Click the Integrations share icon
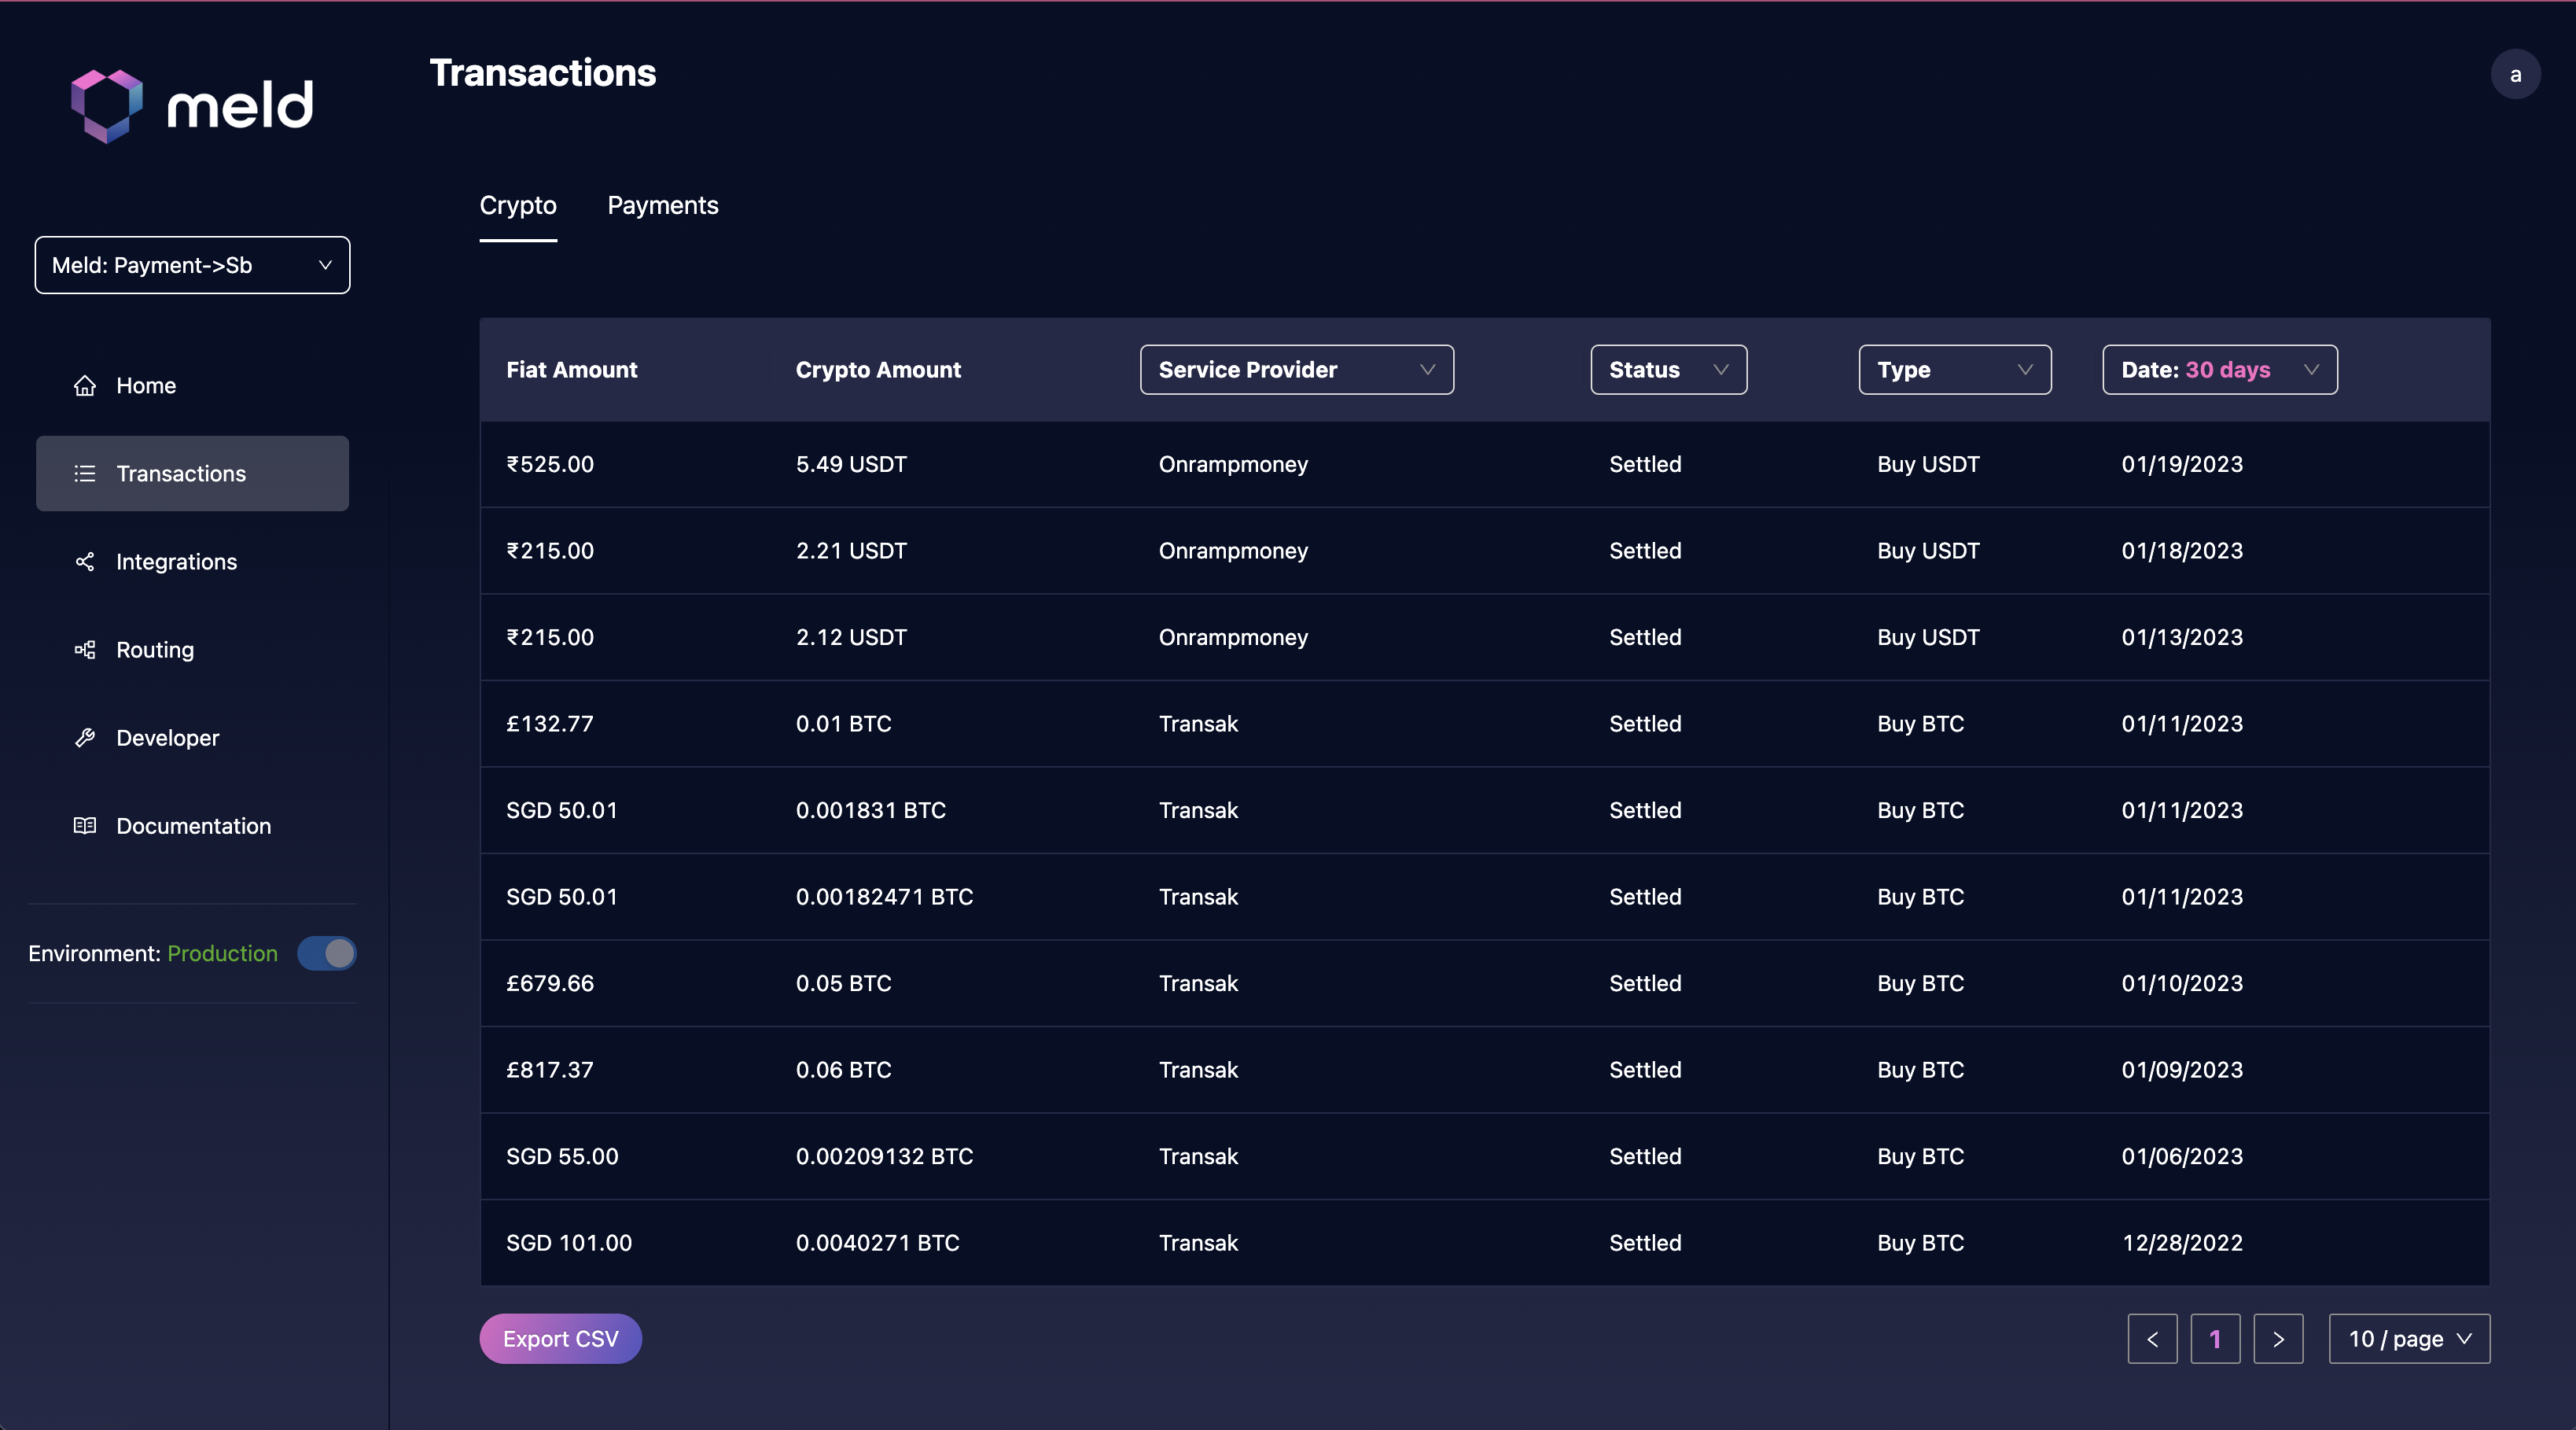The image size is (2576, 1430). click(85, 562)
